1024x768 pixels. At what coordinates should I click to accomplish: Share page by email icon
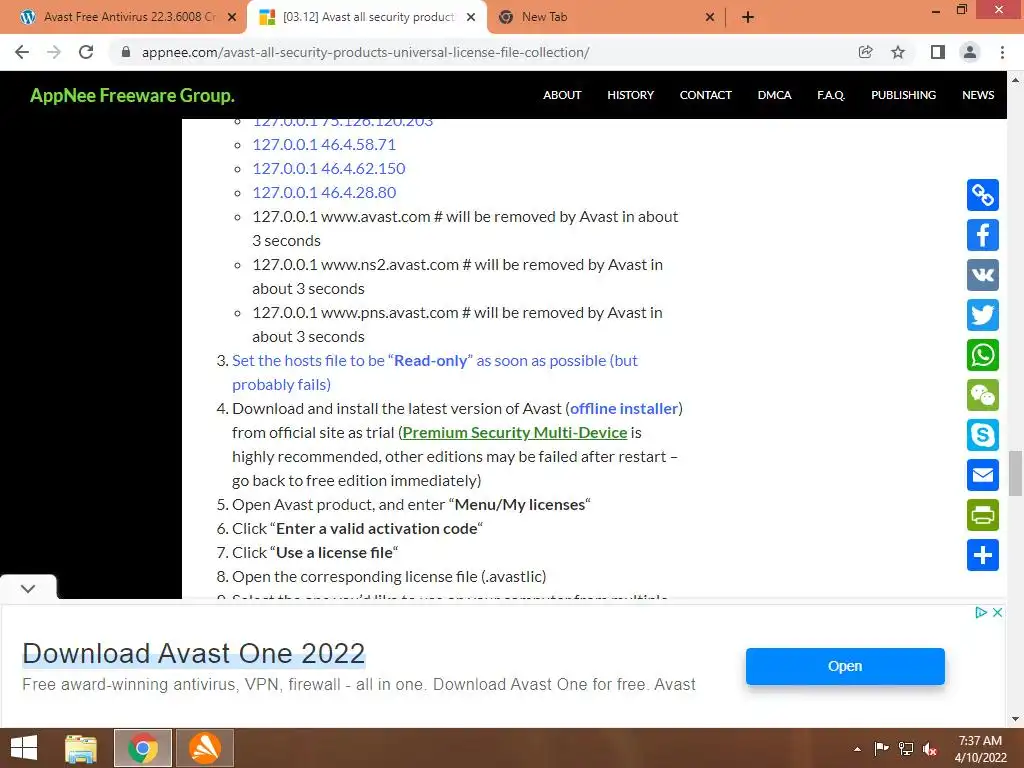coord(982,475)
